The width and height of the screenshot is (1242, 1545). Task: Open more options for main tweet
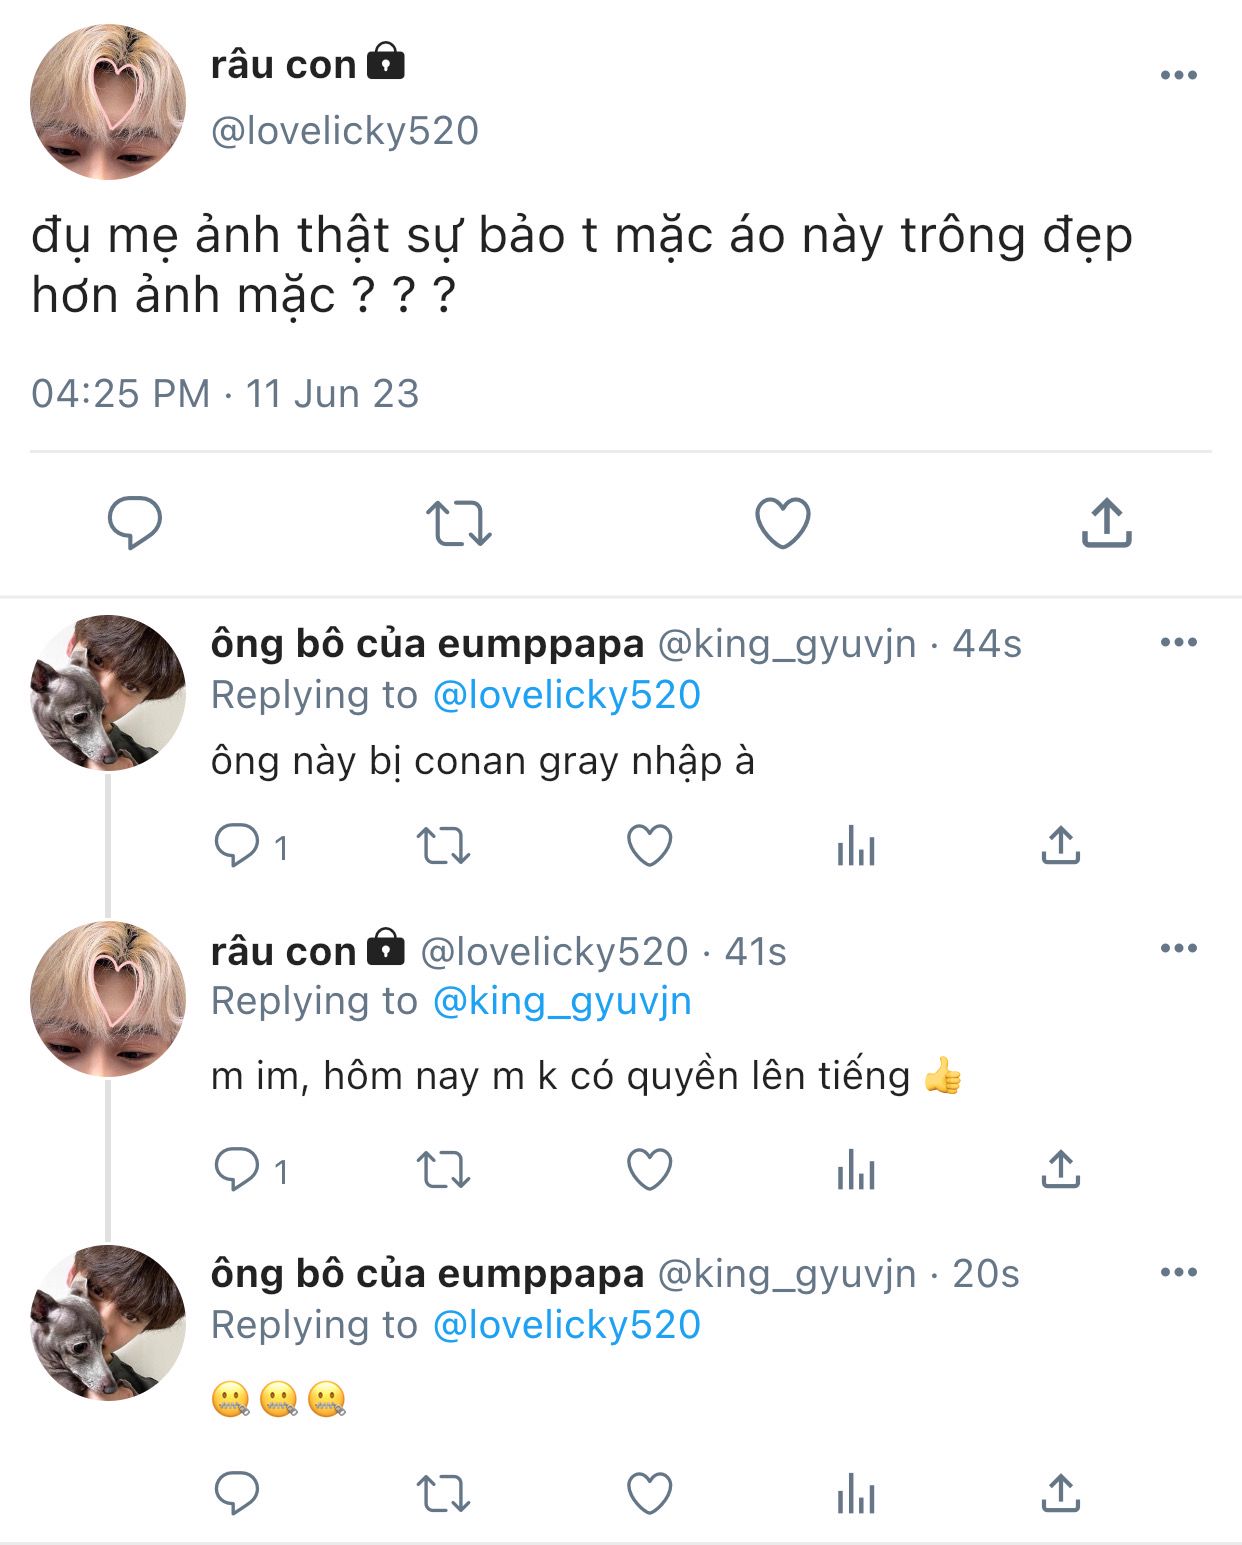click(1179, 75)
